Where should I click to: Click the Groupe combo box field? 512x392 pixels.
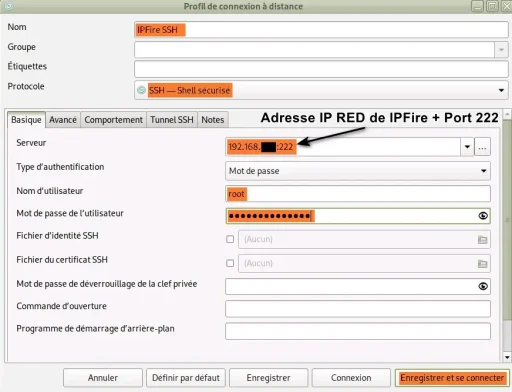(x=314, y=50)
